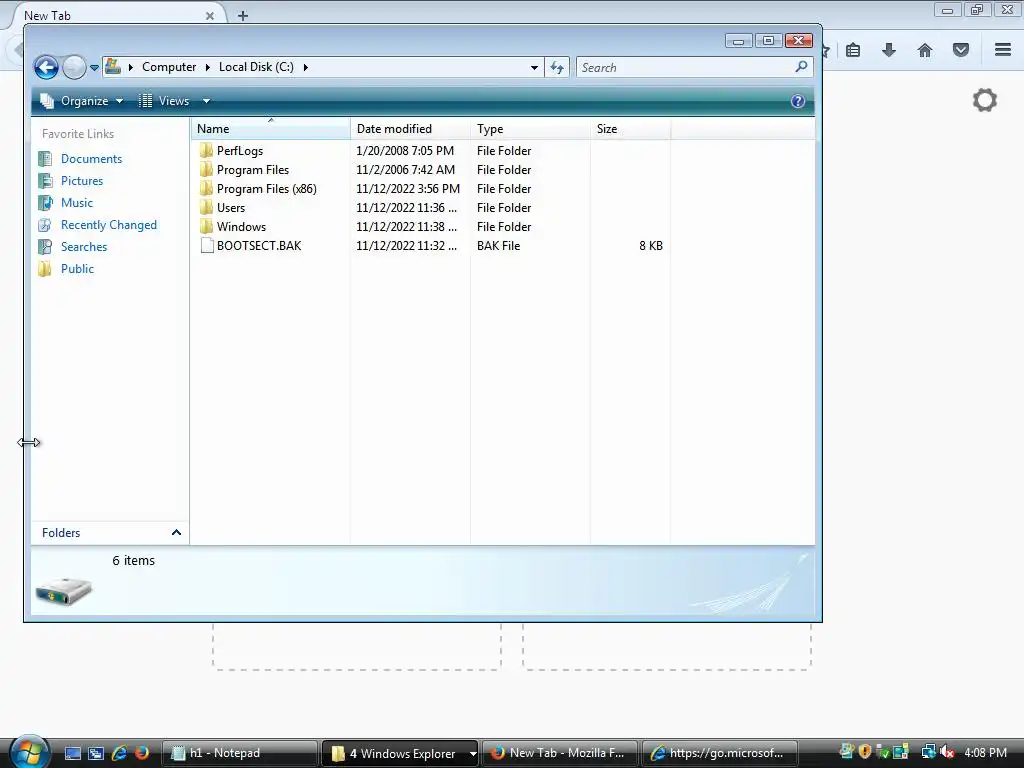This screenshot has height=768, width=1024.
Task: Click the 8 KB size cell
Action: (650, 246)
